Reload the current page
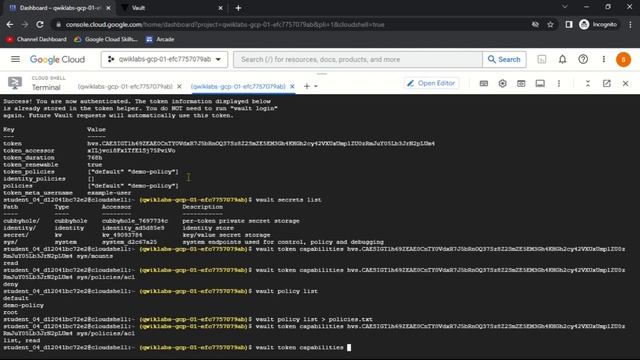 pos(40,24)
